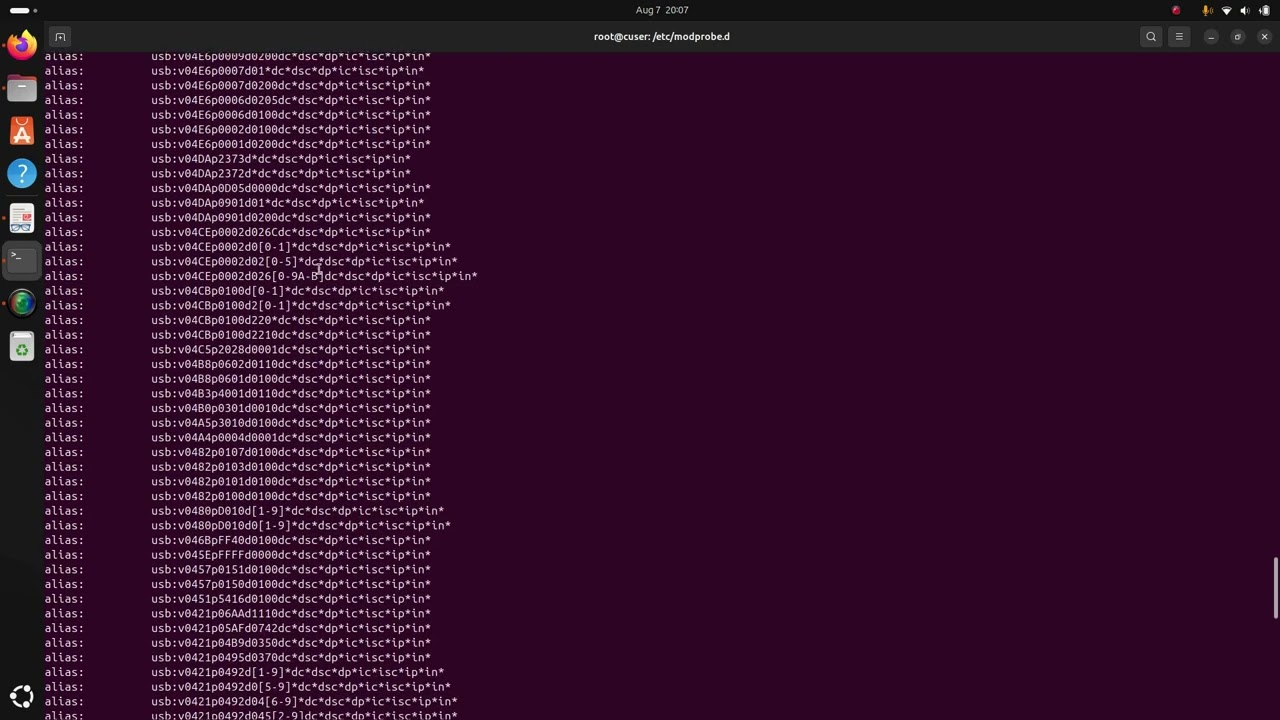Click the volume speaker tray icon
The width and height of the screenshot is (1280, 720).
pyautogui.click(x=1245, y=10)
